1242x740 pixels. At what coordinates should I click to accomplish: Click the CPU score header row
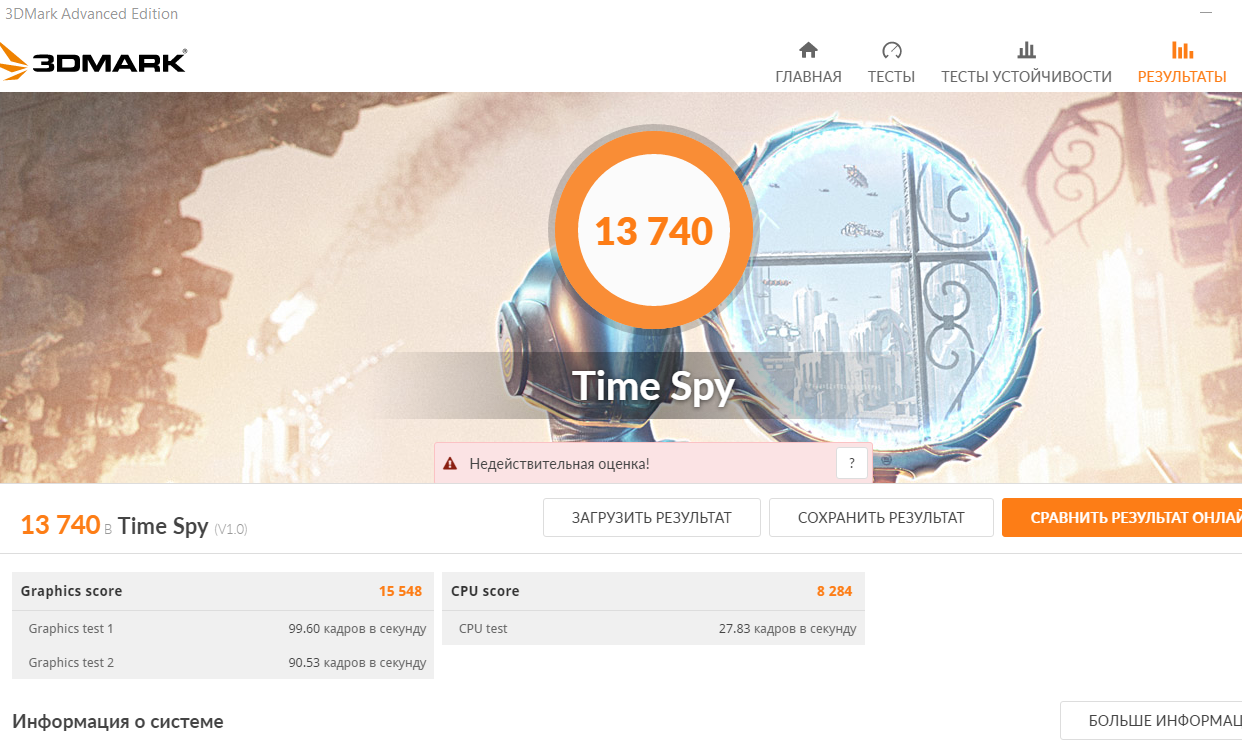pyautogui.click(x=653, y=591)
